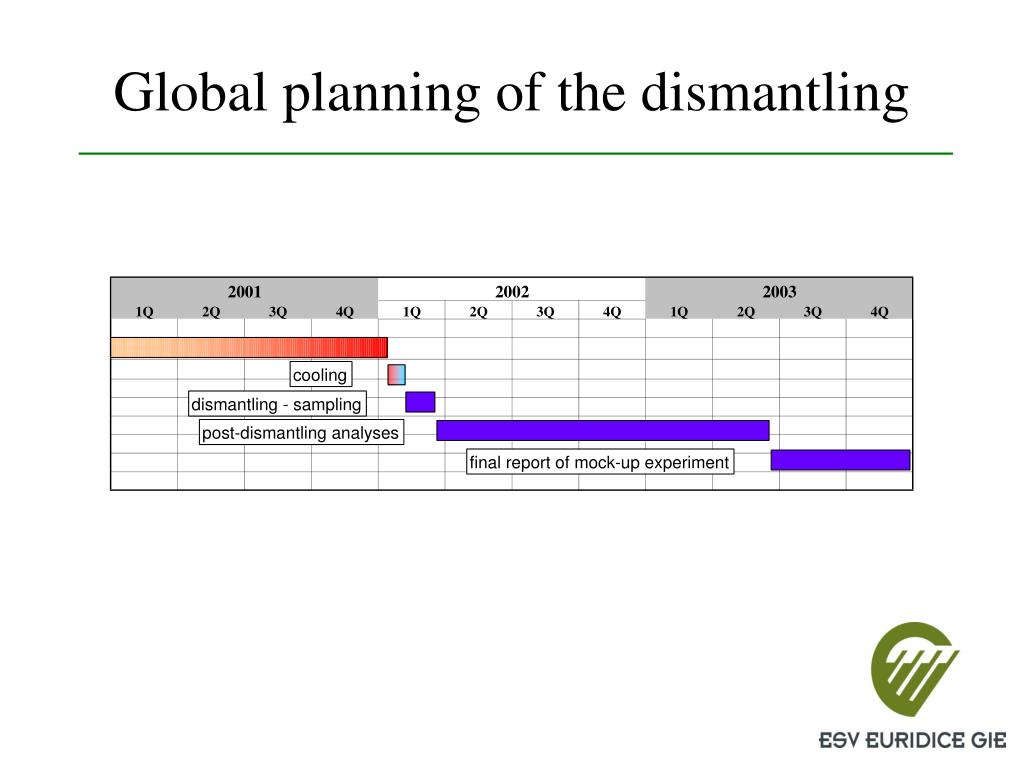Click the 1Q label under 2002
The width and height of the screenshot is (1024, 768).
(x=411, y=312)
